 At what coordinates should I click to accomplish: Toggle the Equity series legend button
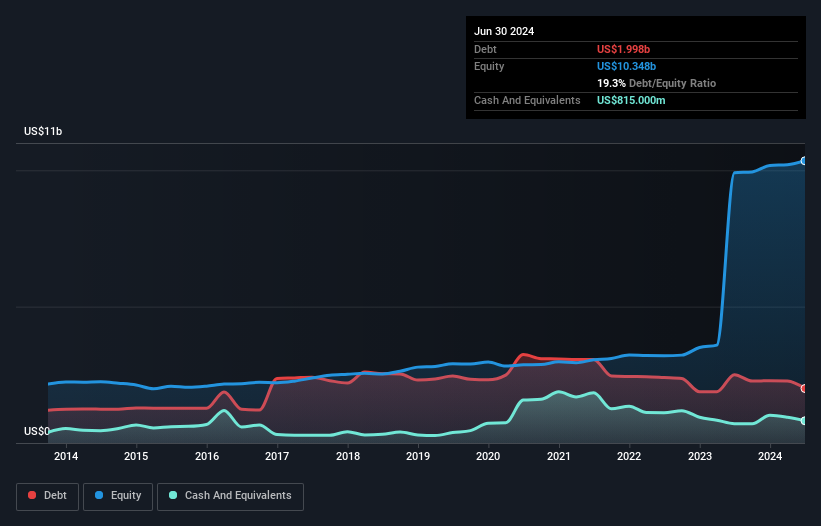pyautogui.click(x=118, y=496)
